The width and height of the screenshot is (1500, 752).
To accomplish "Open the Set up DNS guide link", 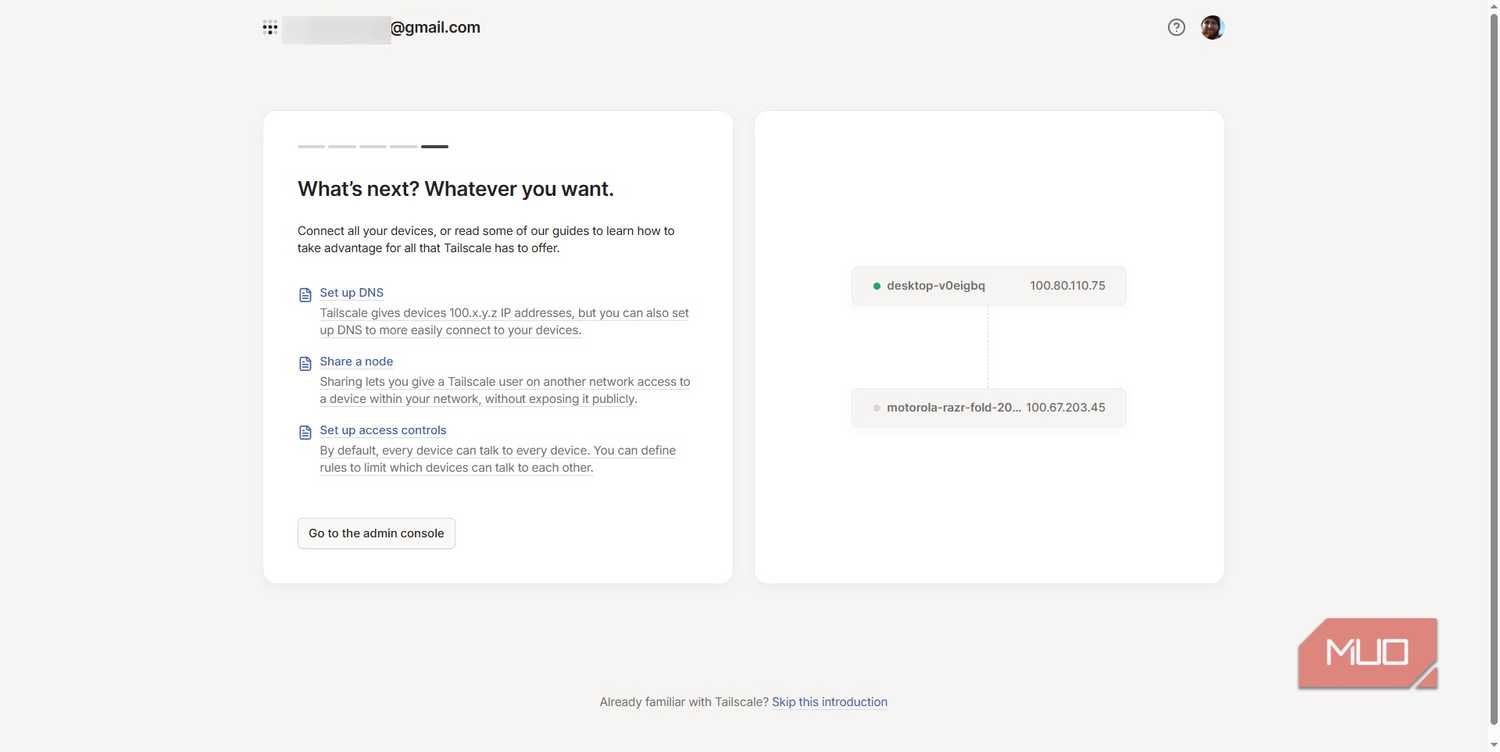I will click(x=351, y=293).
